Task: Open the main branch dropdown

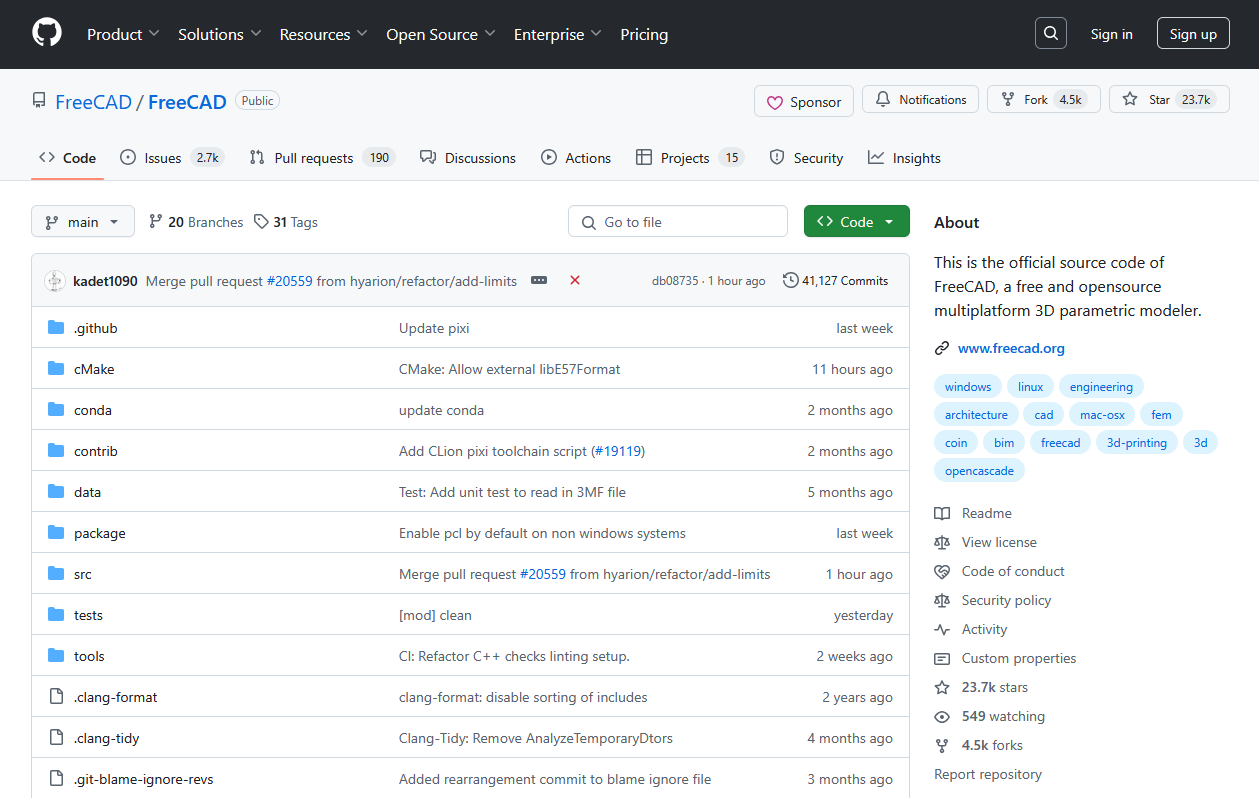Action: [x=83, y=222]
